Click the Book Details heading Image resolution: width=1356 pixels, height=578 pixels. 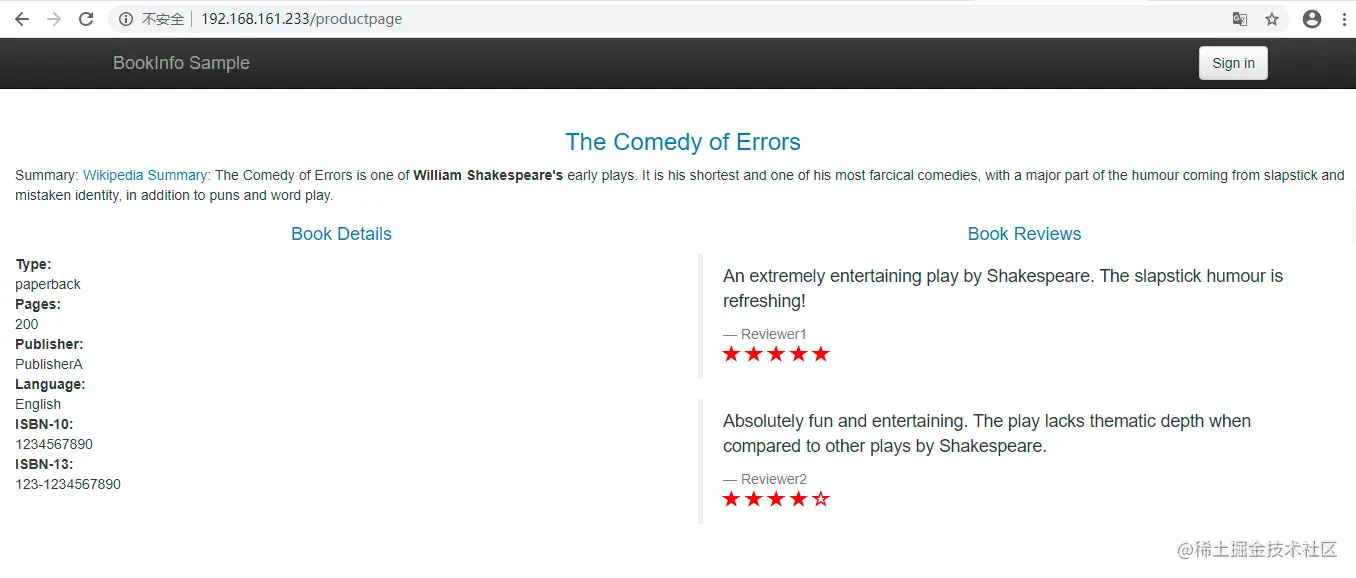click(x=341, y=234)
